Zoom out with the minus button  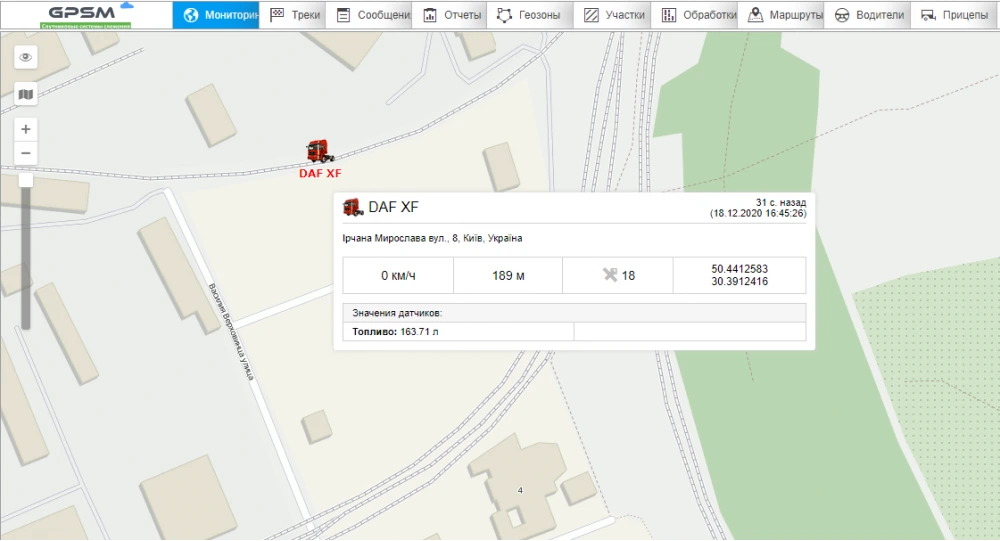[x=26, y=154]
